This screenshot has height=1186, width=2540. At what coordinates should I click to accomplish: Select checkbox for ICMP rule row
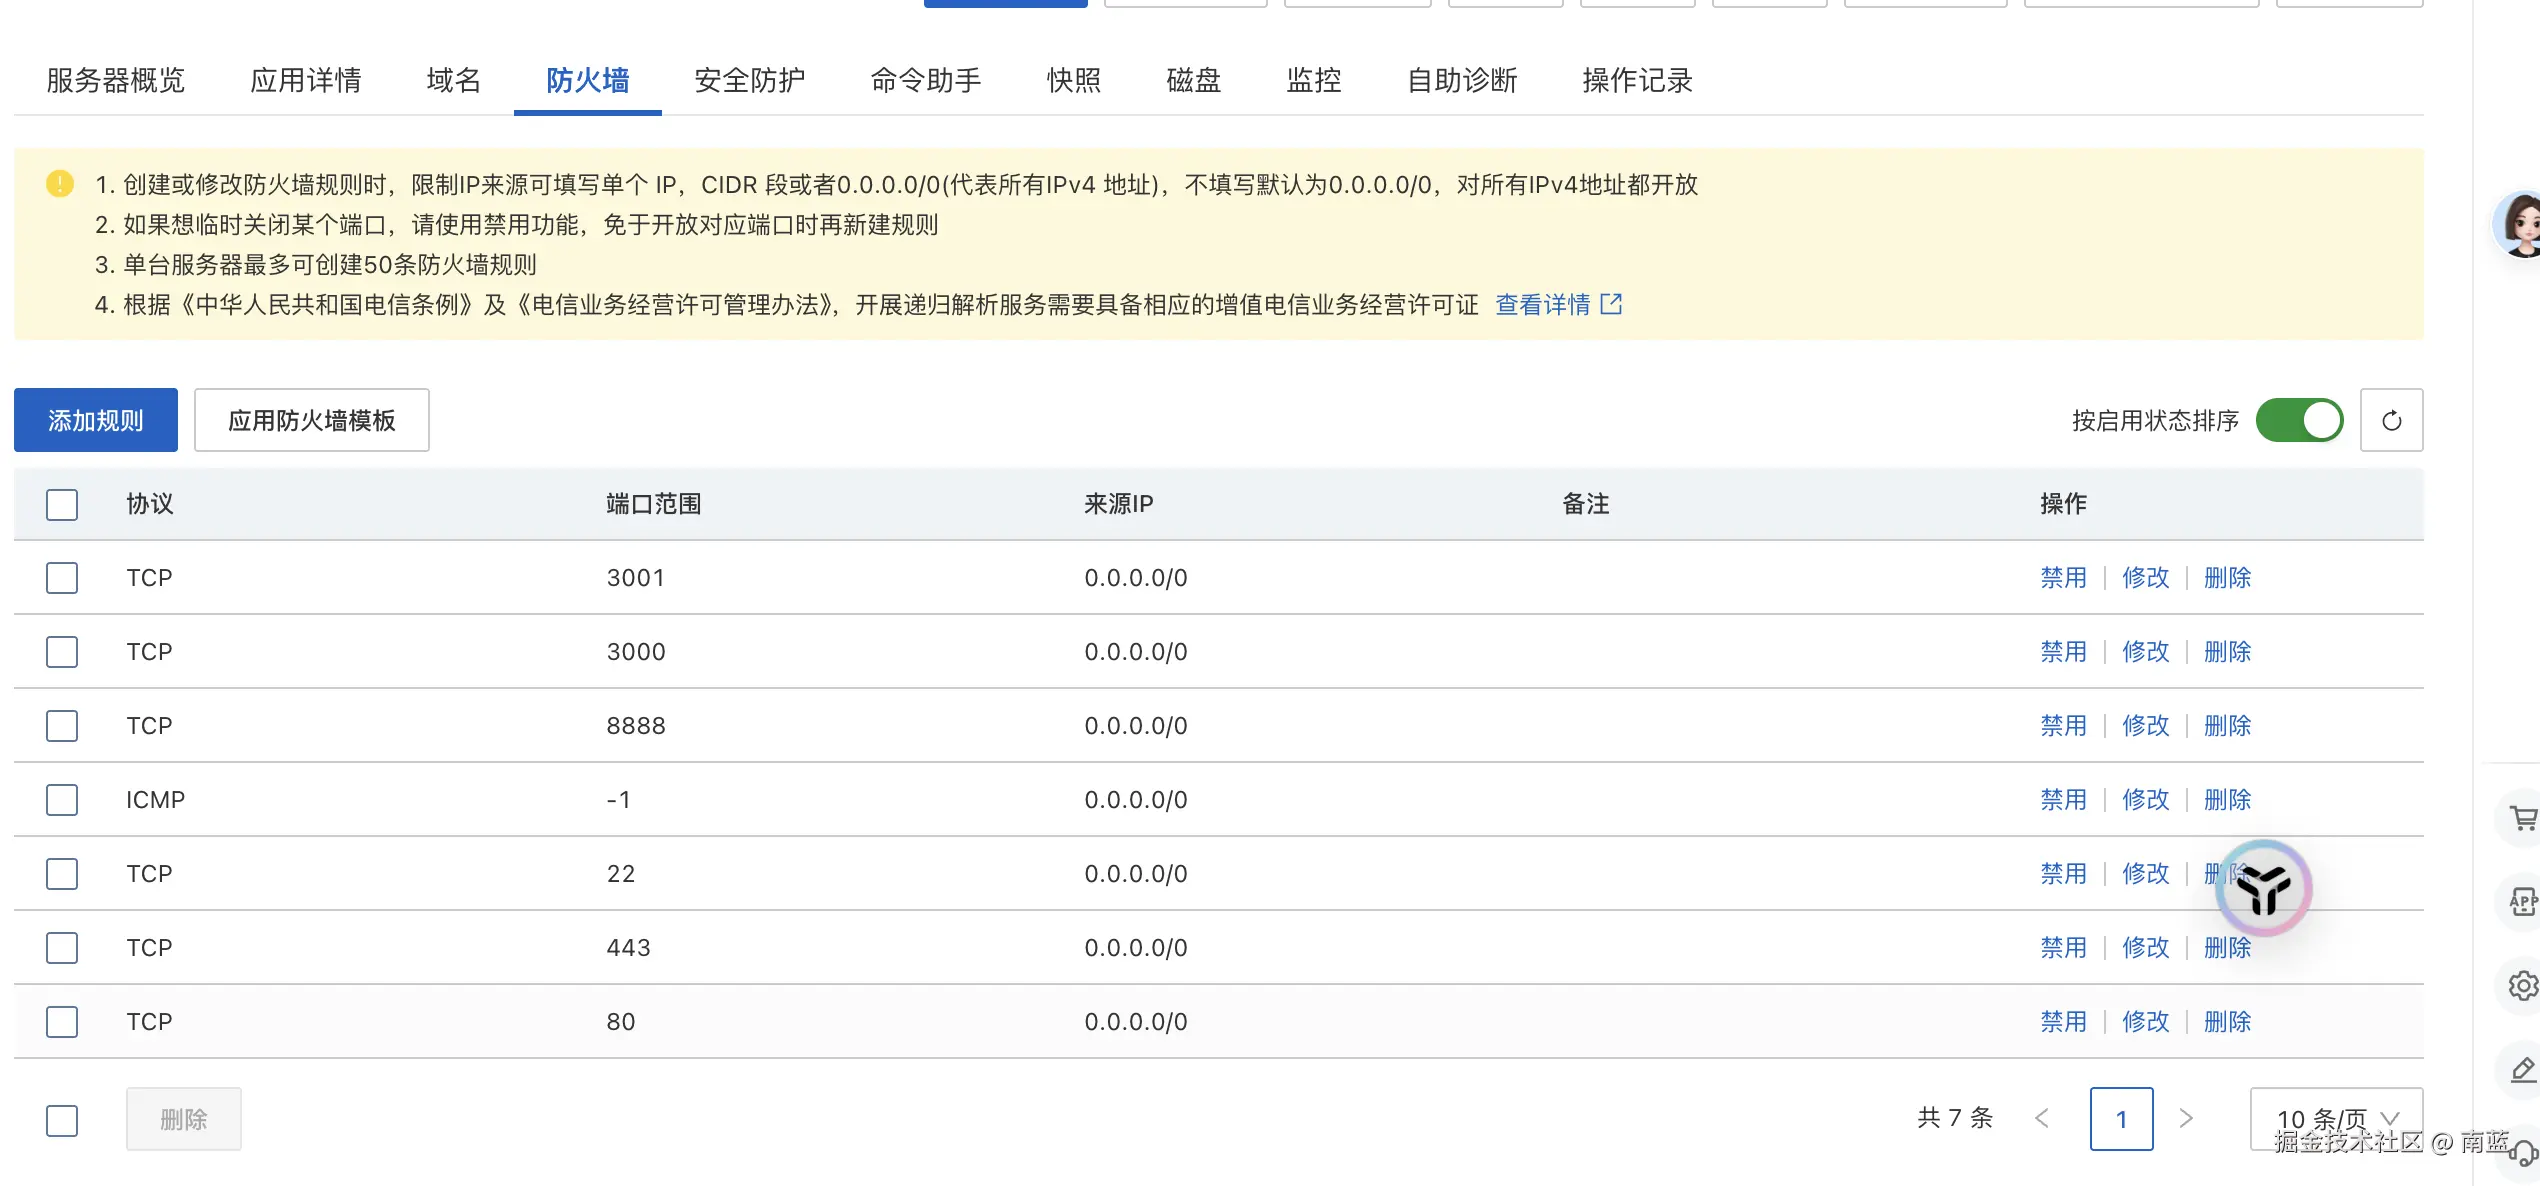pyautogui.click(x=62, y=800)
